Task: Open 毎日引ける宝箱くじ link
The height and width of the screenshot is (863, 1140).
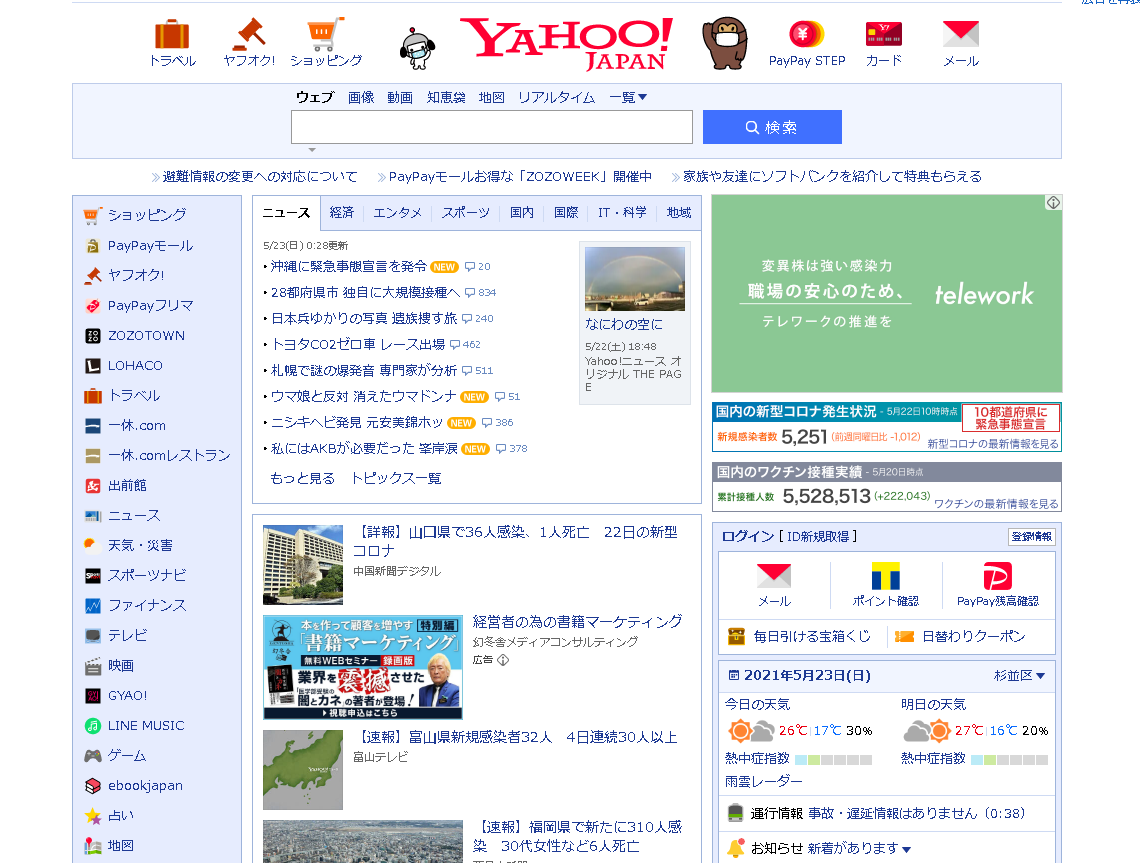Action: point(811,636)
